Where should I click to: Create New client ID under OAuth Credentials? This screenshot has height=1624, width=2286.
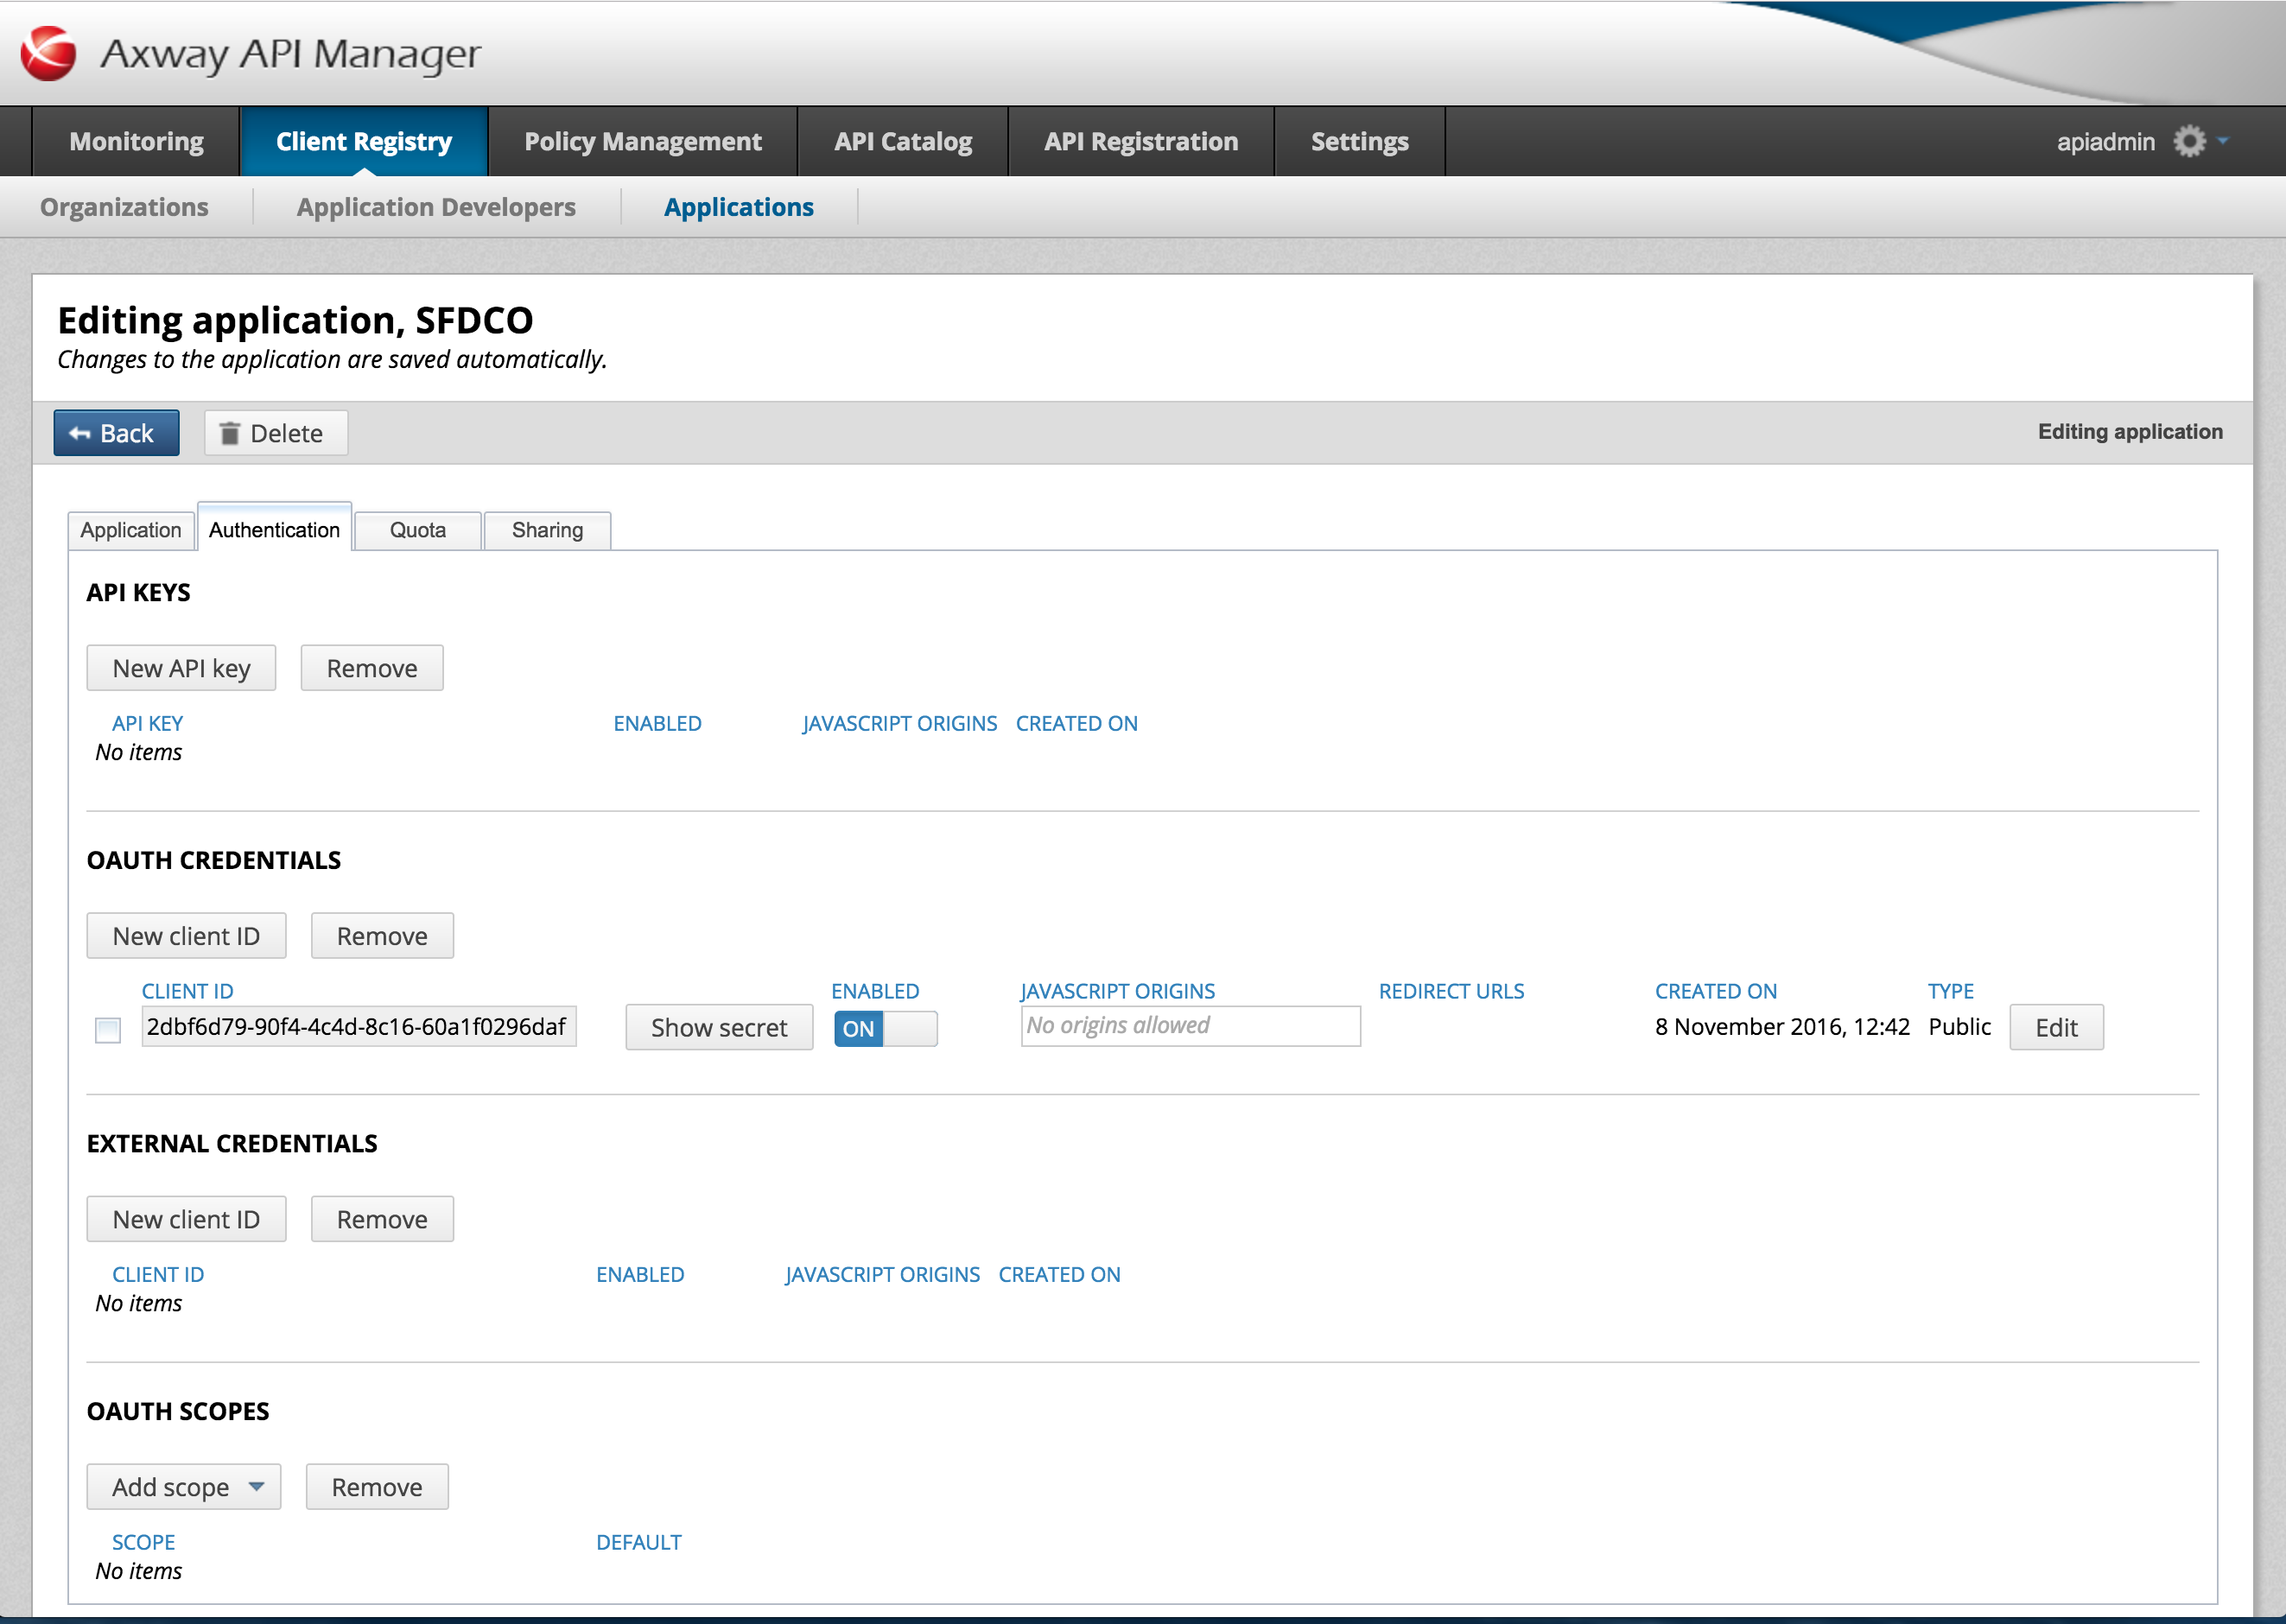coord(186,936)
